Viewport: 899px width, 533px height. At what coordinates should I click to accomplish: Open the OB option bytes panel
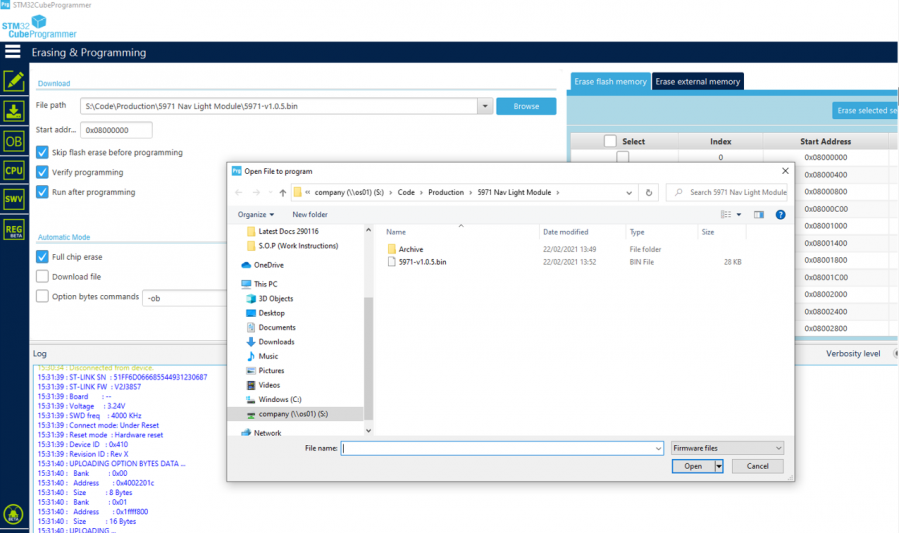[x=14, y=141]
